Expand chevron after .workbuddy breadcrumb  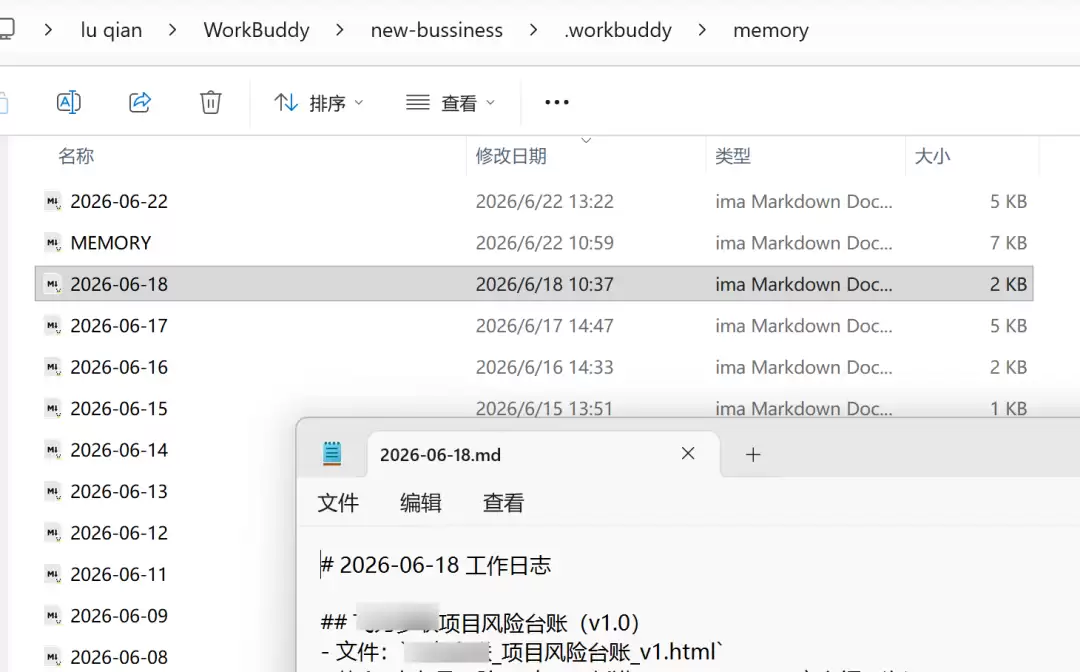(702, 30)
